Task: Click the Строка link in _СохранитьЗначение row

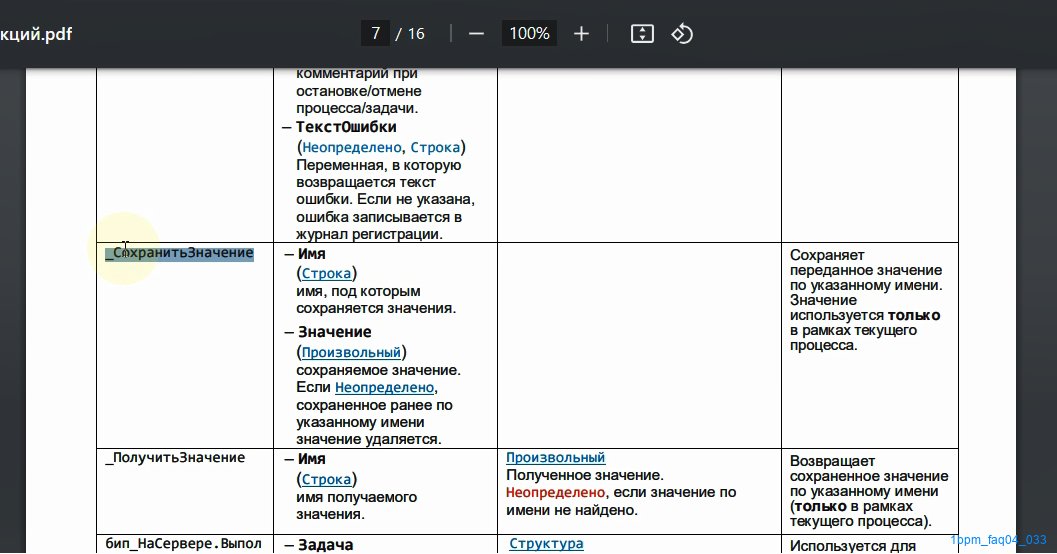Action: coord(326,273)
